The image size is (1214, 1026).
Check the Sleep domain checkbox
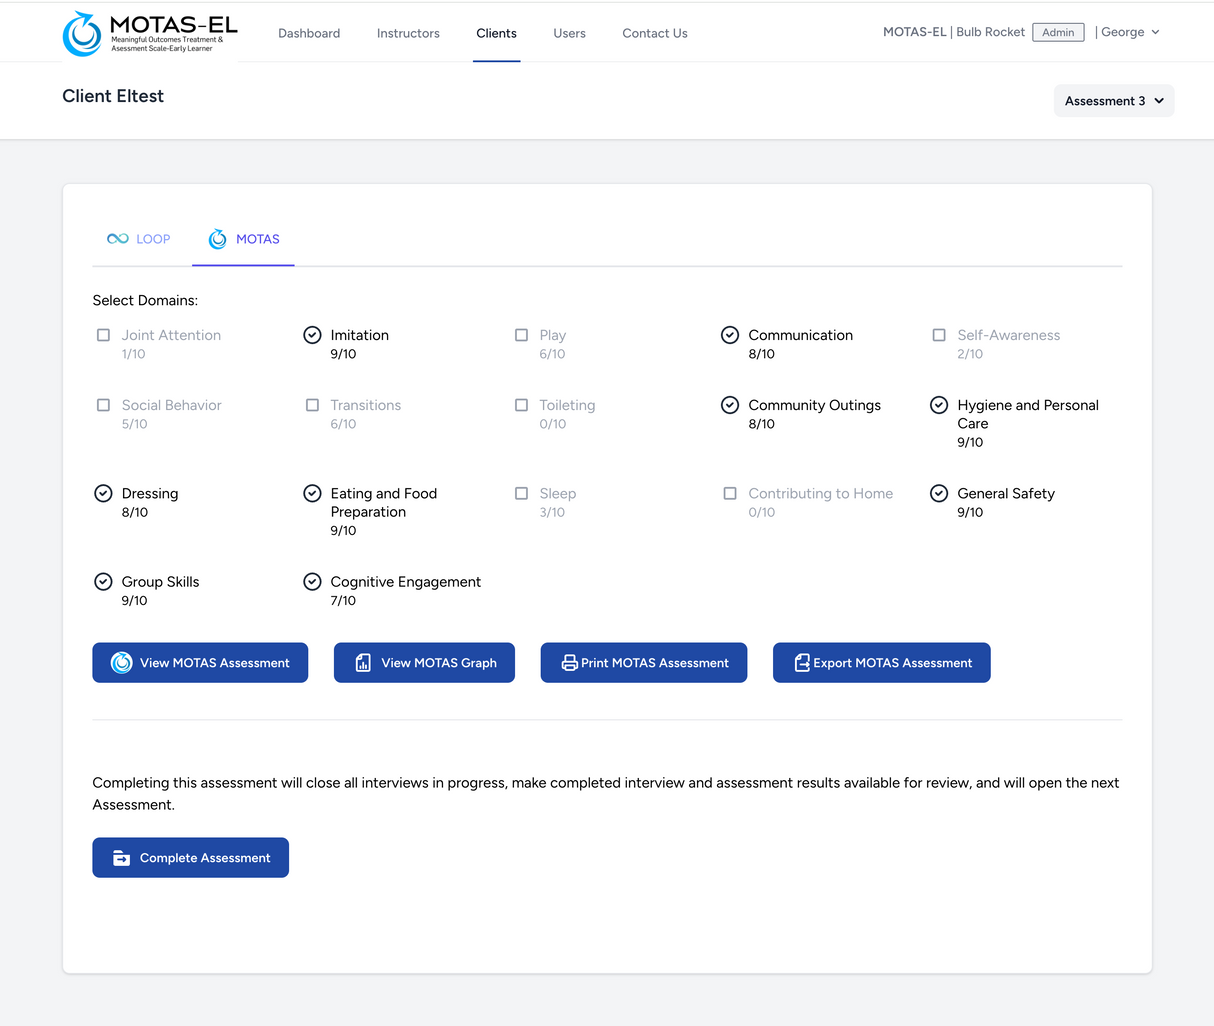[x=521, y=493]
